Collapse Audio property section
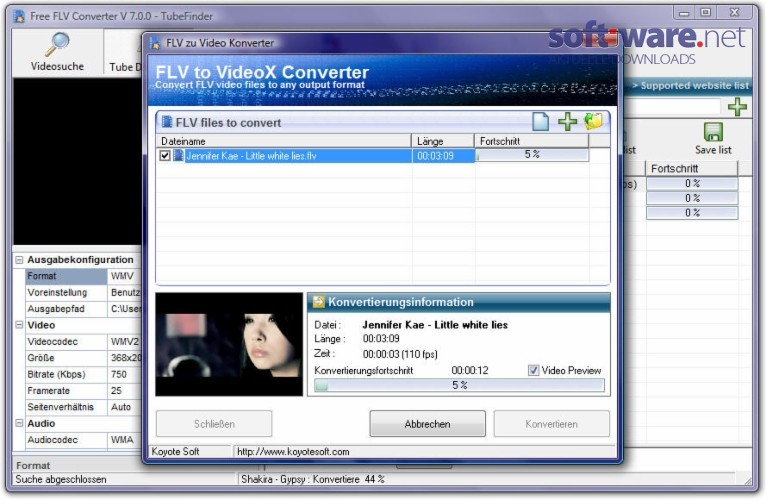Viewport: 766px width, 500px height. pyautogui.click(x=19, y=423)
